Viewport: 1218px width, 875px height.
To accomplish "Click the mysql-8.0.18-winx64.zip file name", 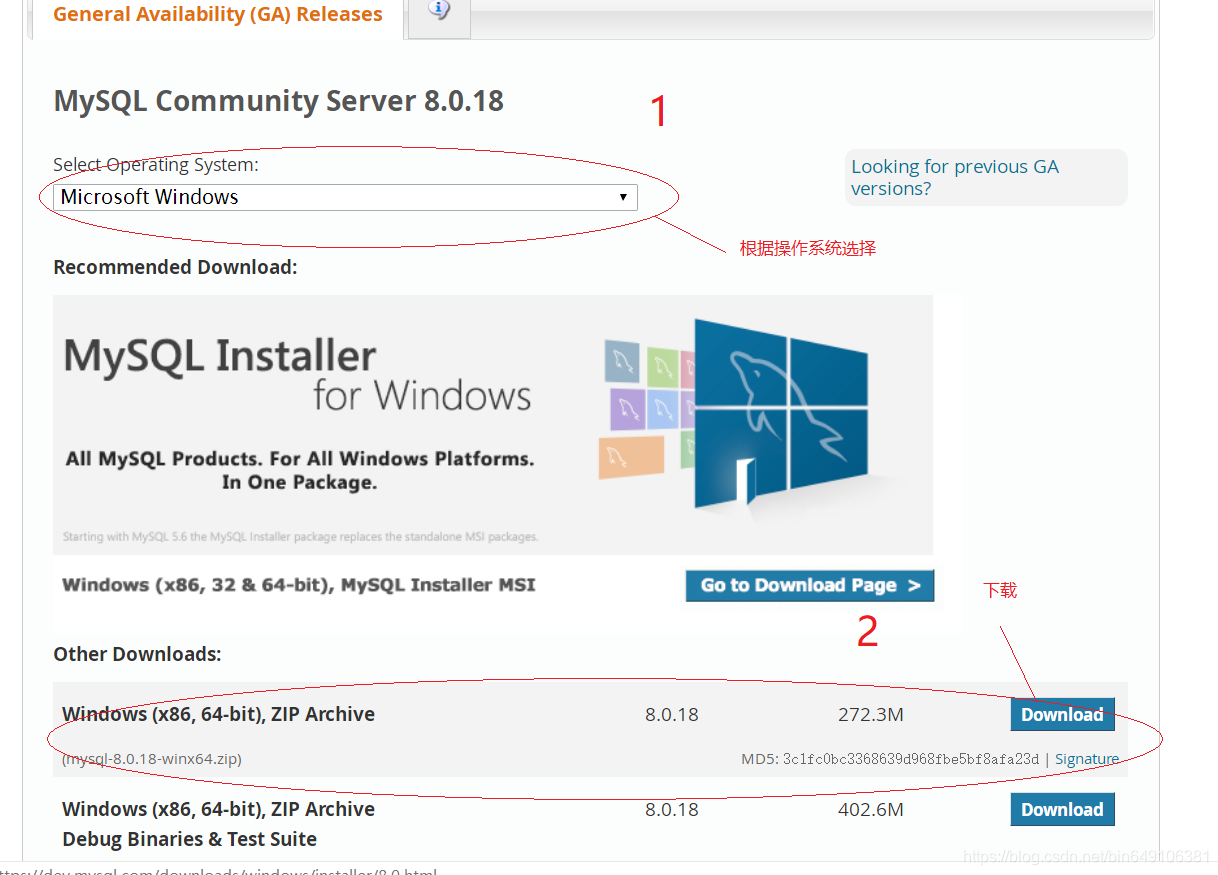I will point(152,759).
